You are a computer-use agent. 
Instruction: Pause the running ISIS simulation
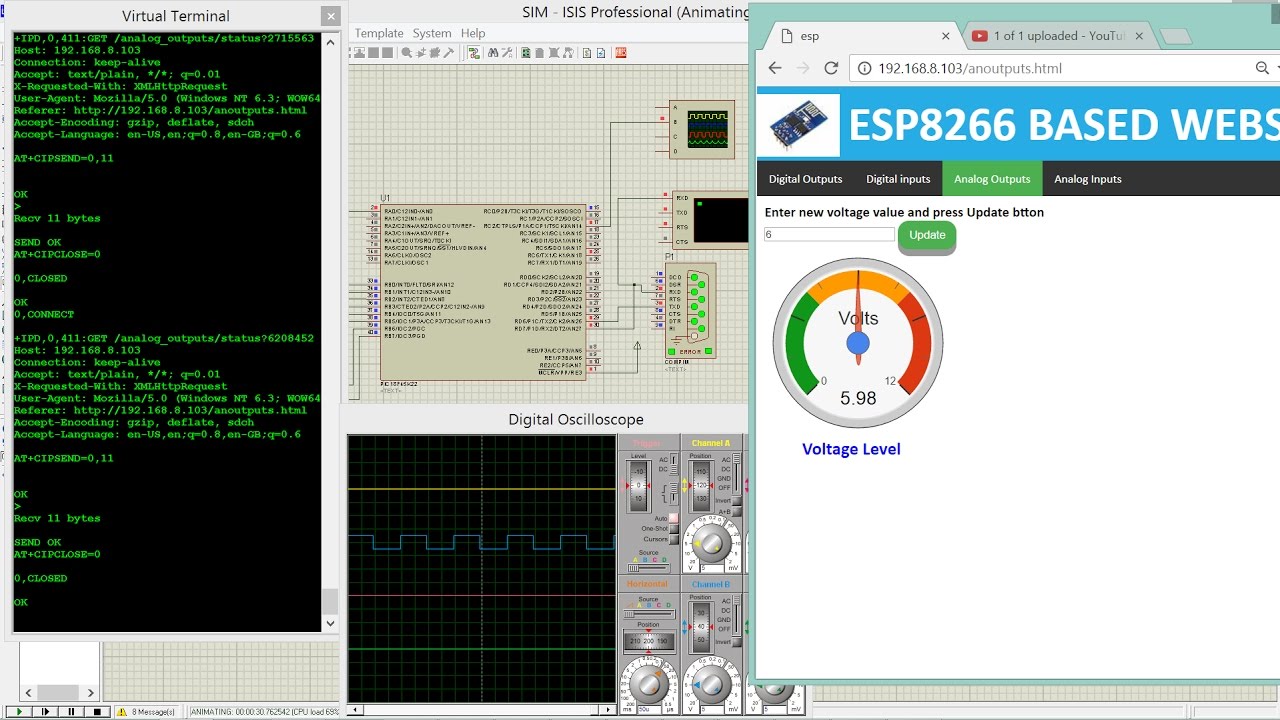tap(70, 711)
